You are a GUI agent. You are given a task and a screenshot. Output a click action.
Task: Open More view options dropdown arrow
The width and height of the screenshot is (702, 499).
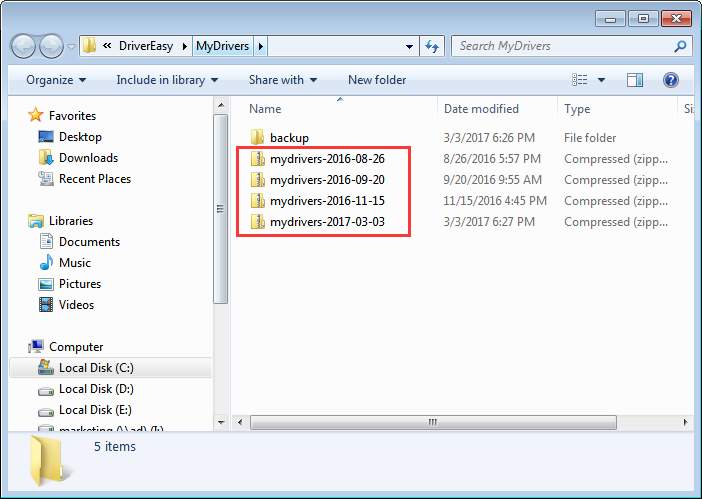(601, 80)
